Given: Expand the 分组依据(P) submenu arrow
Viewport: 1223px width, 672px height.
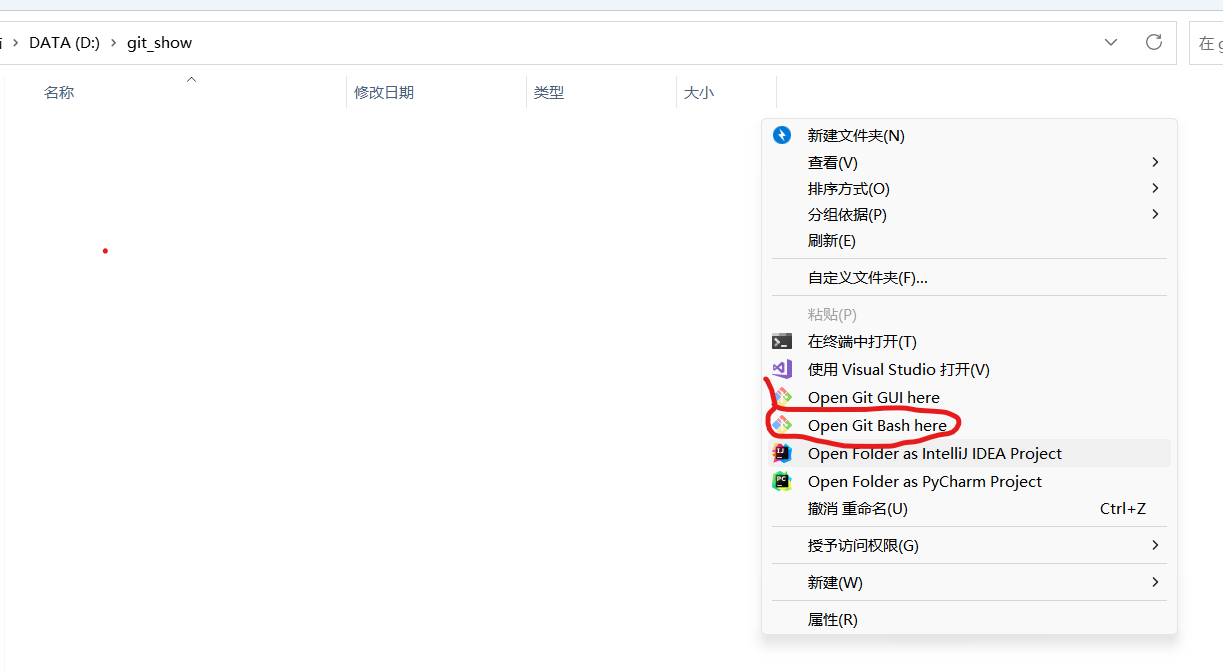Looking at the screenshot, I should pyautogui.click(x=1155, y=214).
